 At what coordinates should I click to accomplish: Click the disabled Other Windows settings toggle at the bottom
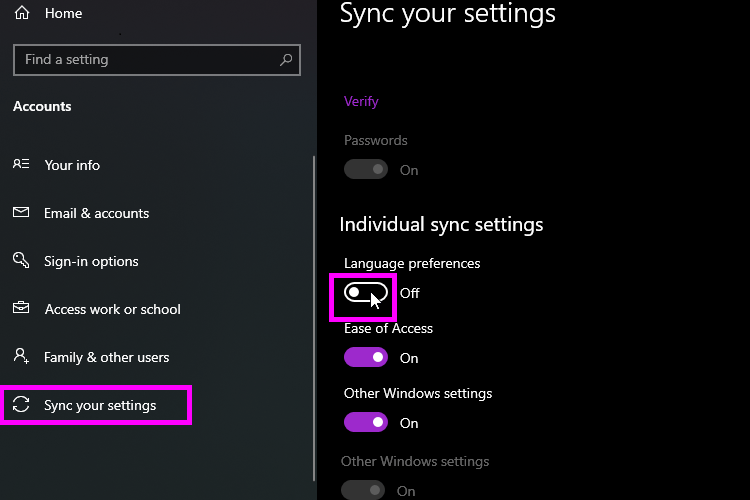coord(363,490)
